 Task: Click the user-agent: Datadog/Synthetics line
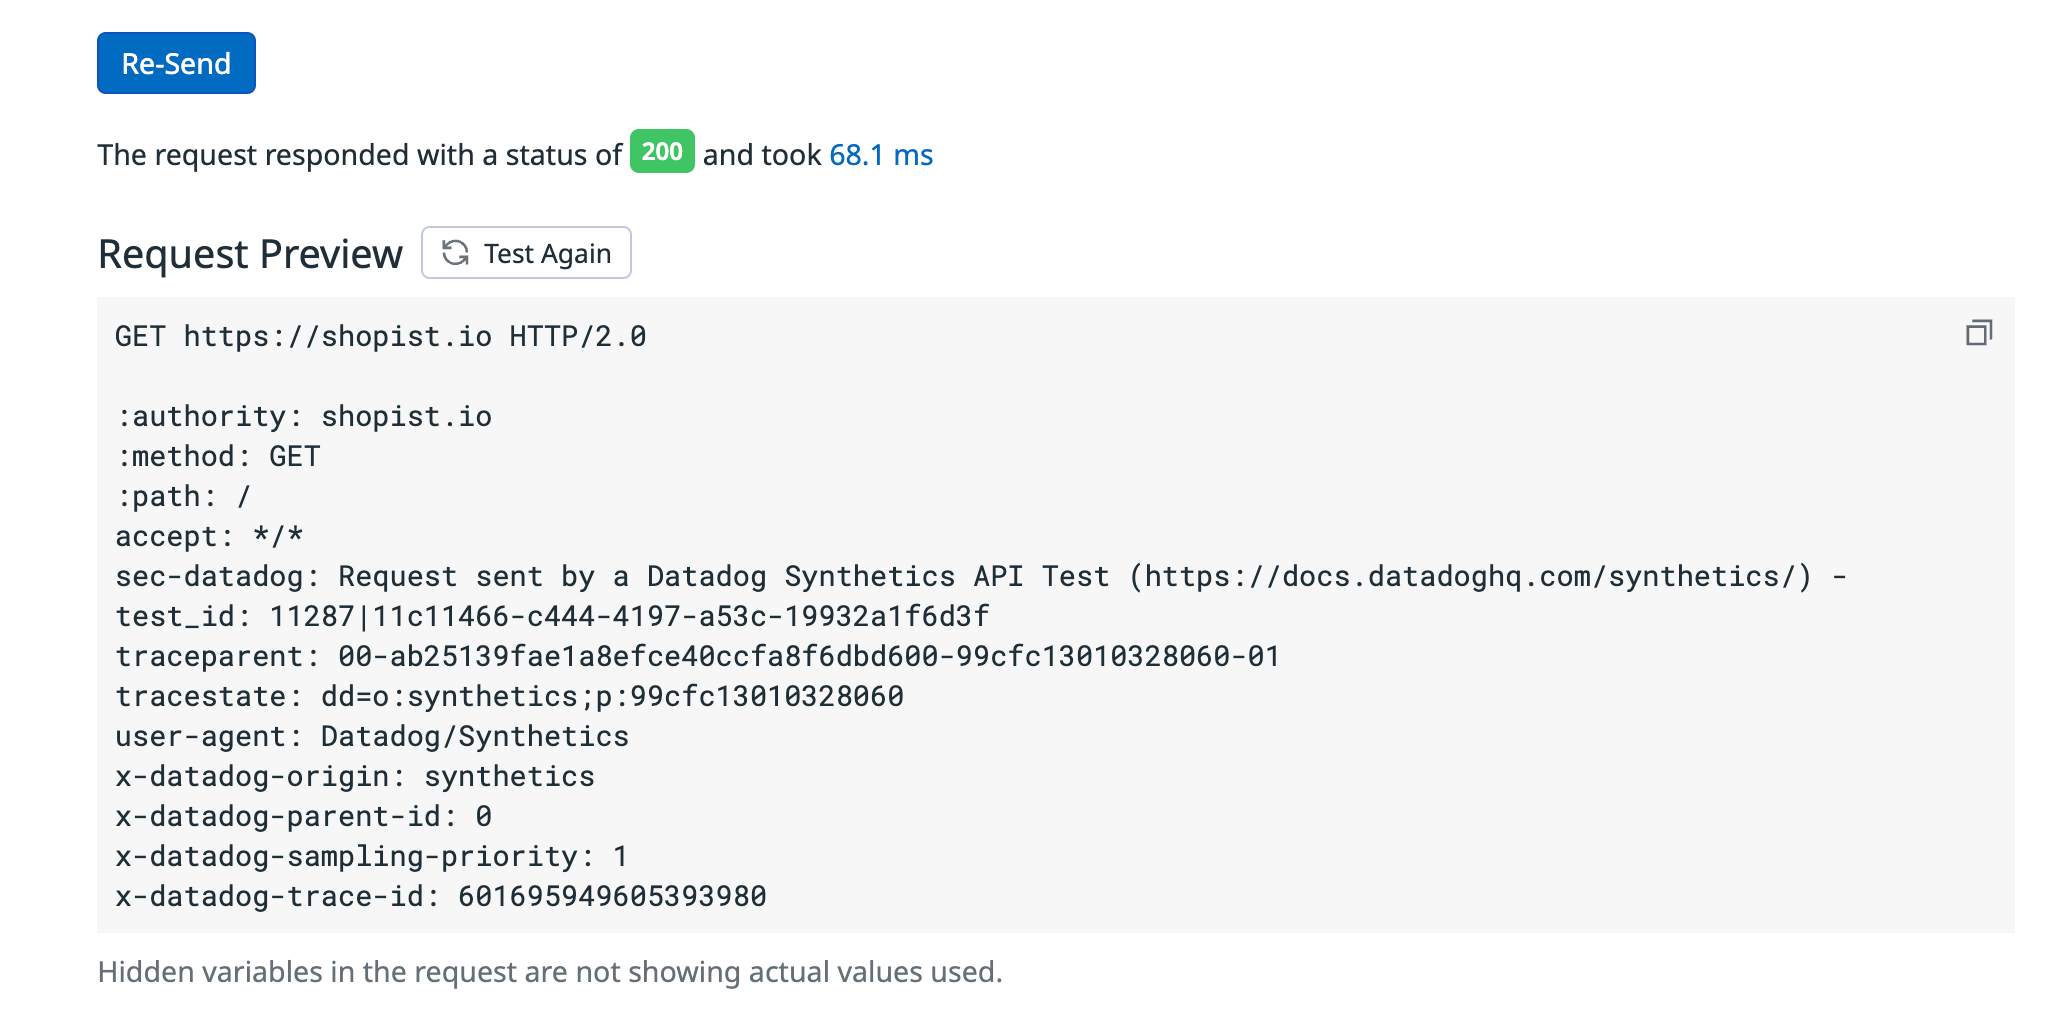coord(372,736)
